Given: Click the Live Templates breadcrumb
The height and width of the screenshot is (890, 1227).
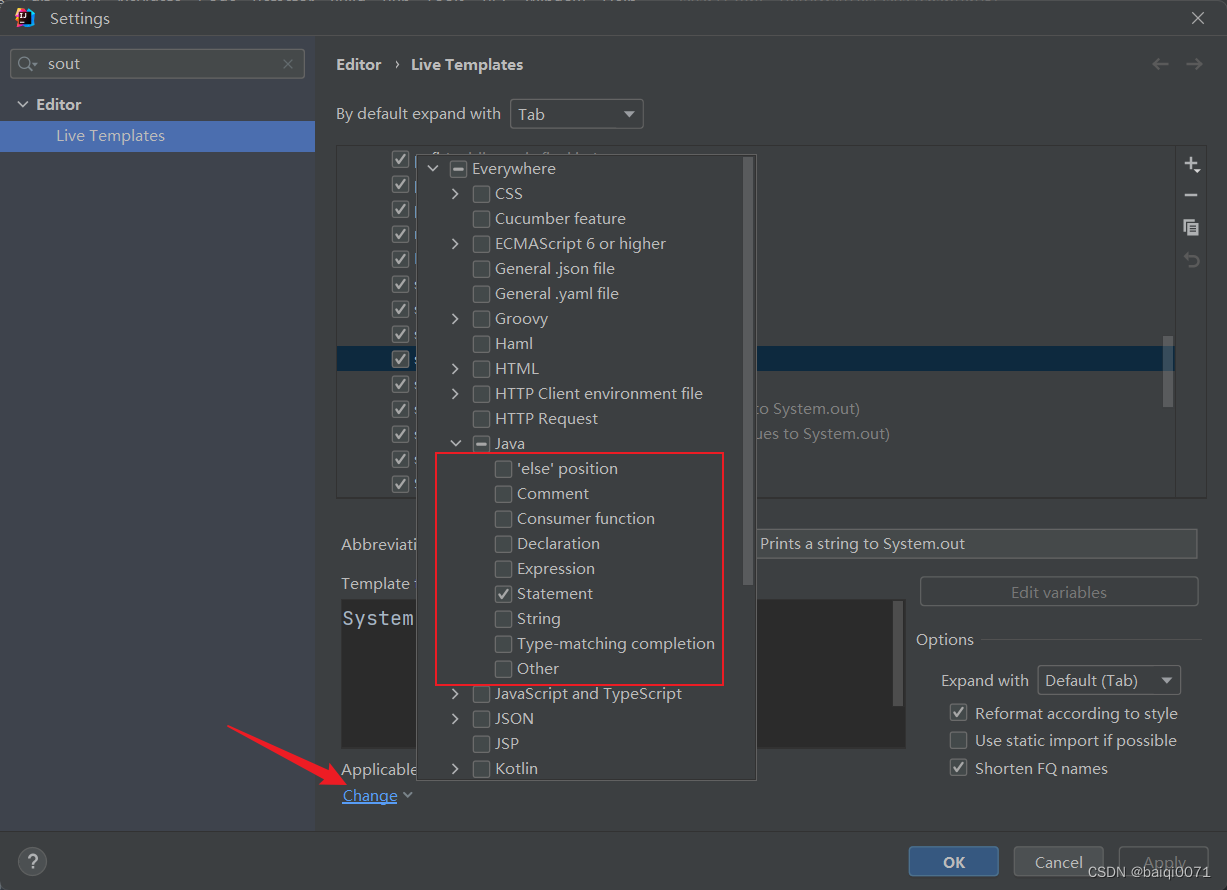Looking at the screenshot, I should [x=467, y=64].
